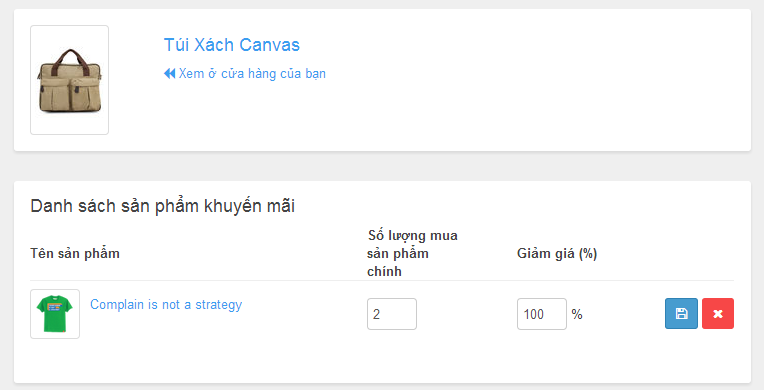Click the Số lượng mua sản phẩm chính header
This screenshot has width=765, height=390.
(412, 253)
